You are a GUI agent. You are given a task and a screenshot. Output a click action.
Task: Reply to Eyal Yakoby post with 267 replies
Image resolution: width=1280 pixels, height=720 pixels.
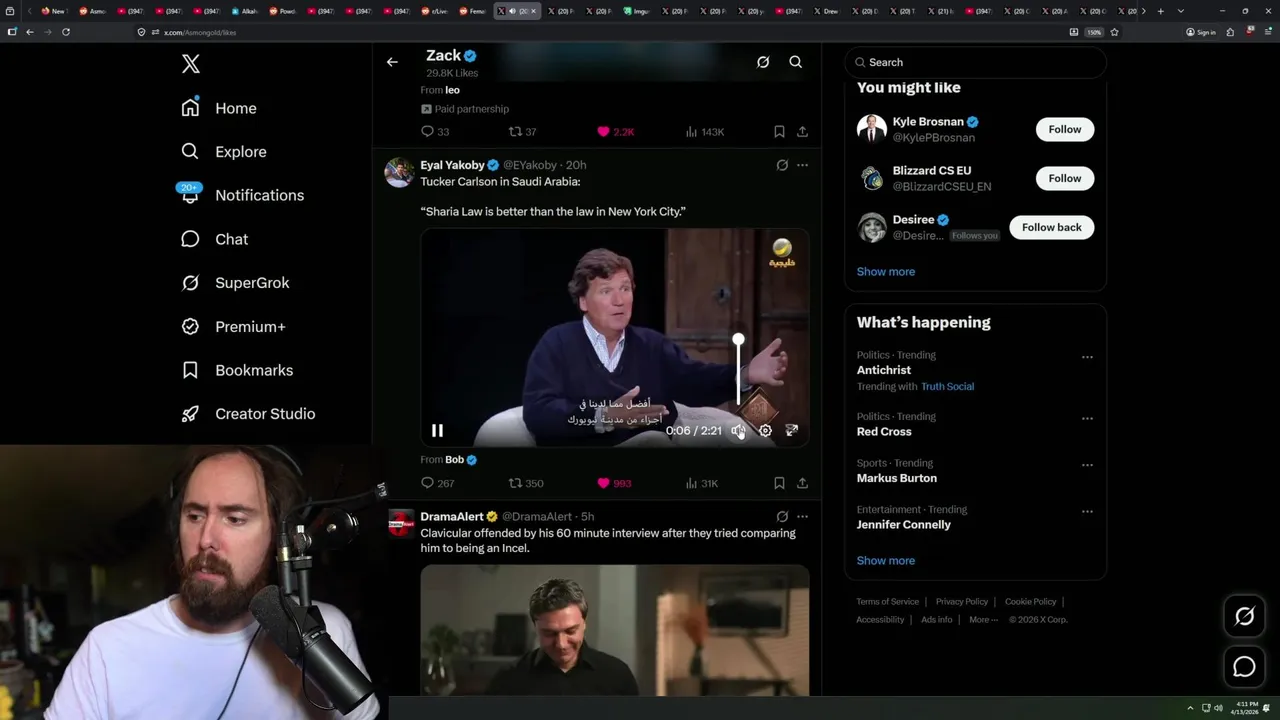point(438,483)
